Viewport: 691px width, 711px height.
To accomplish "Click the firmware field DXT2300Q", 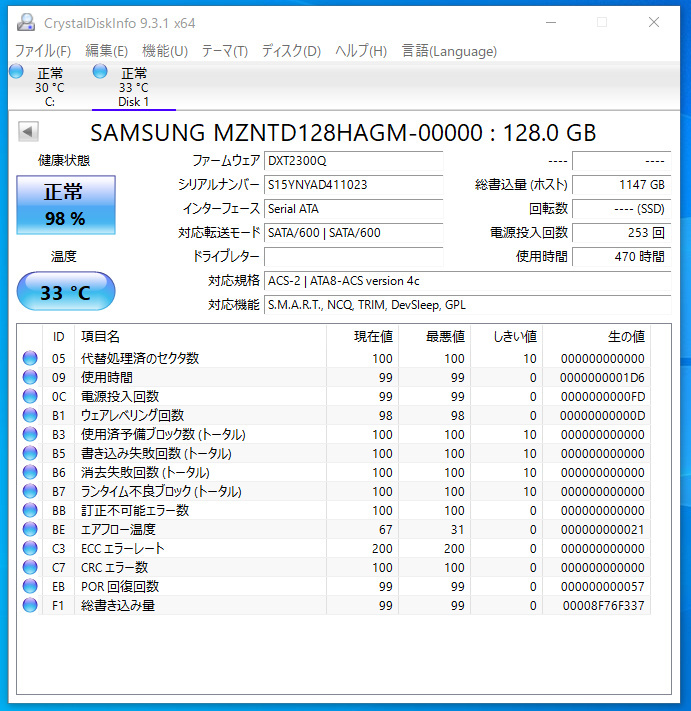I will (x=353, y=161).
